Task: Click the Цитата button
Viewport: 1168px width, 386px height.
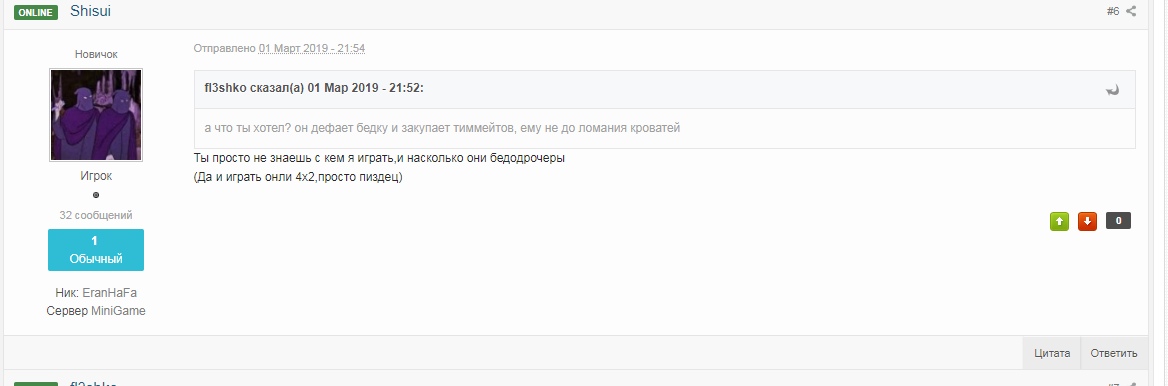Action: [1052, 353]
